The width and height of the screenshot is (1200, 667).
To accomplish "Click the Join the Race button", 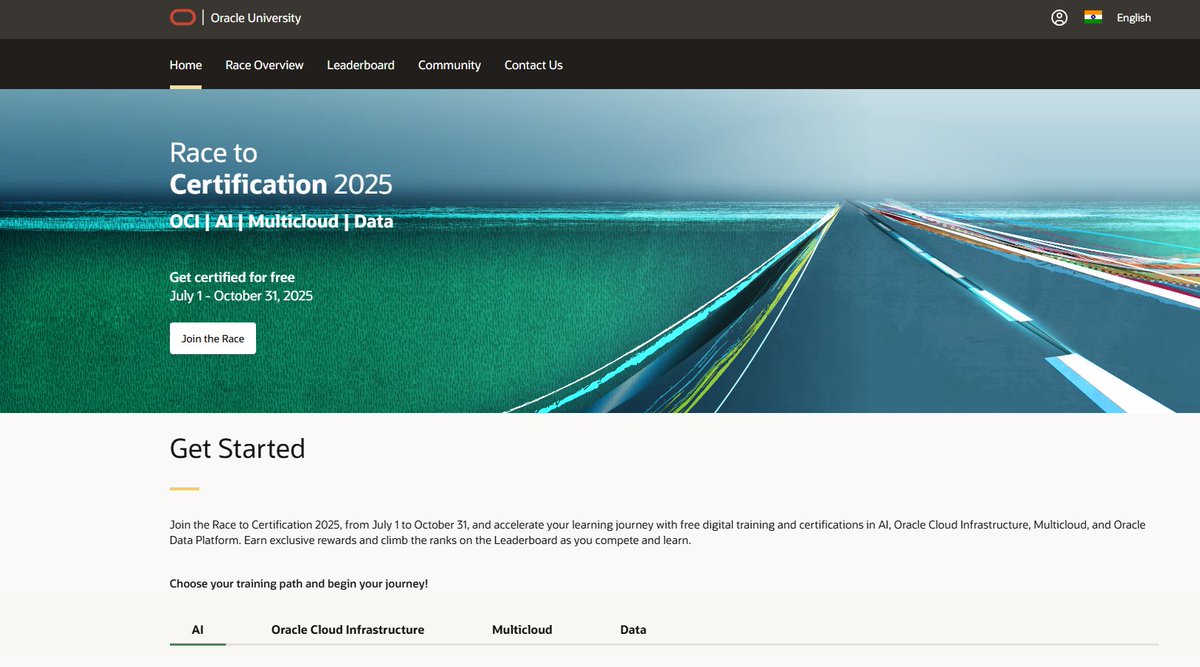I will click(213, 338).
